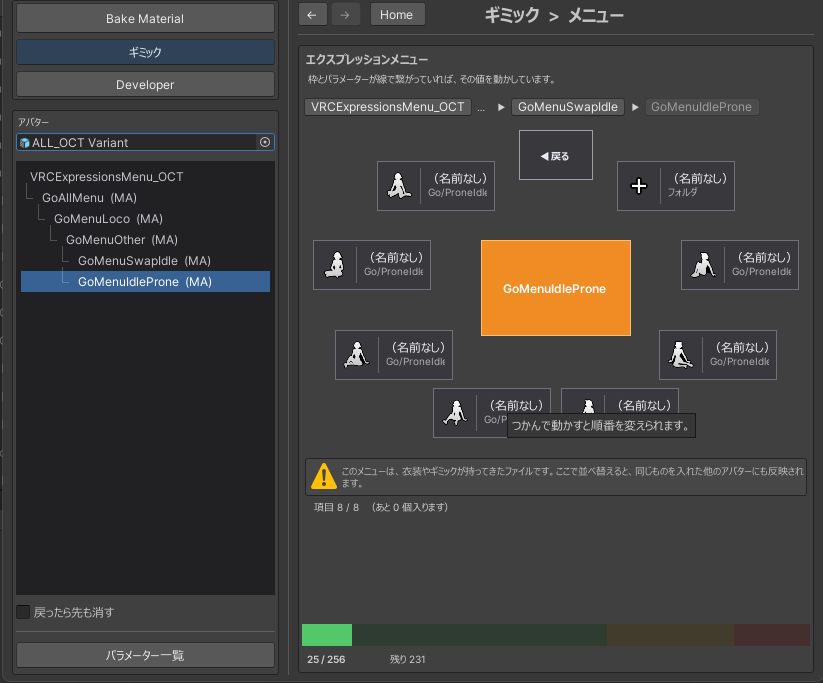The width and height of the screenshot is (823, 683).
Task: Click the "25 / 256" usage text
Action: coord(326,659)
